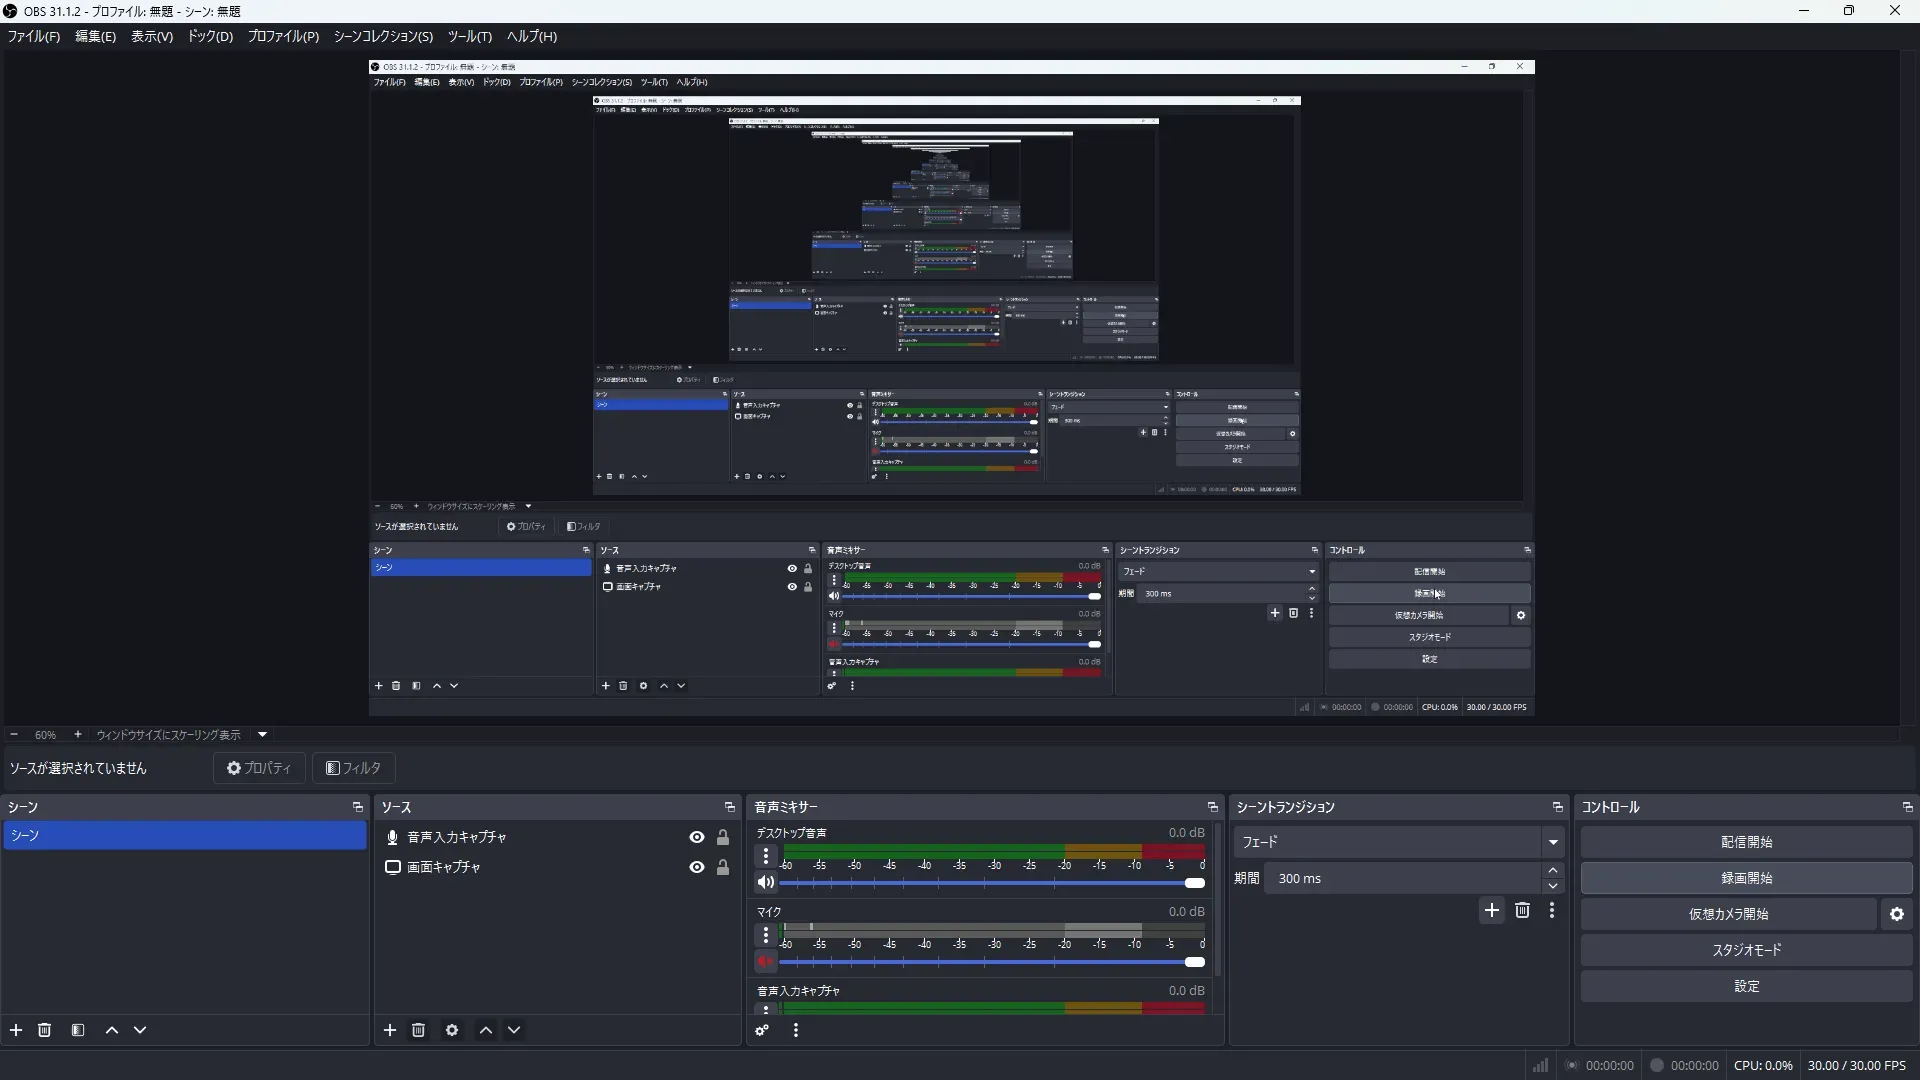Click the 録画開始 button
This screenshot has height=1080, width=1920.
(x=1746, y=878)
